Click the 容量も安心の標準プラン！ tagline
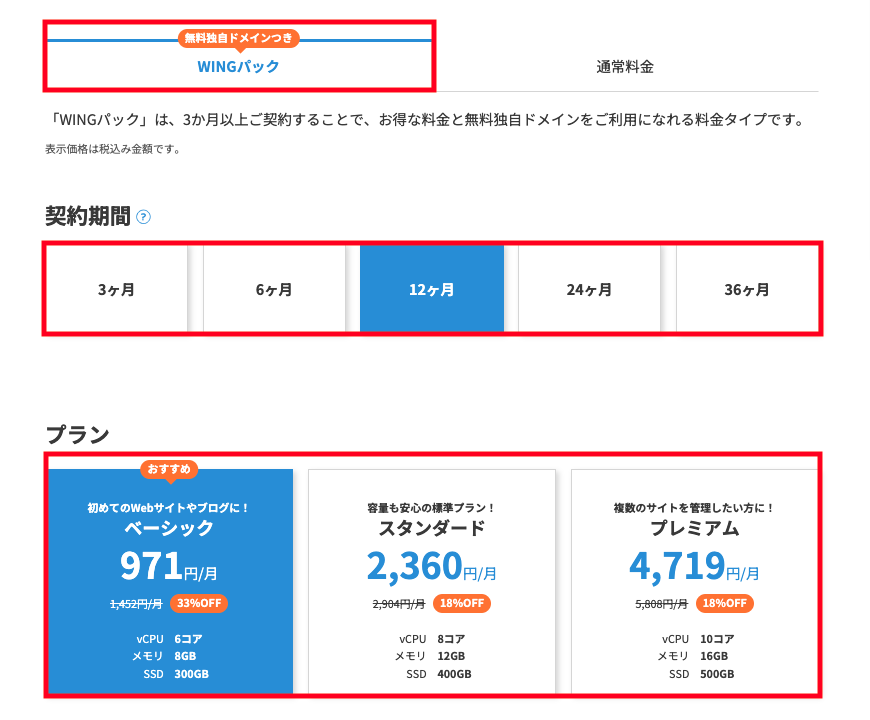This screenshot has width=870, height=720. [x=432, y=508]
